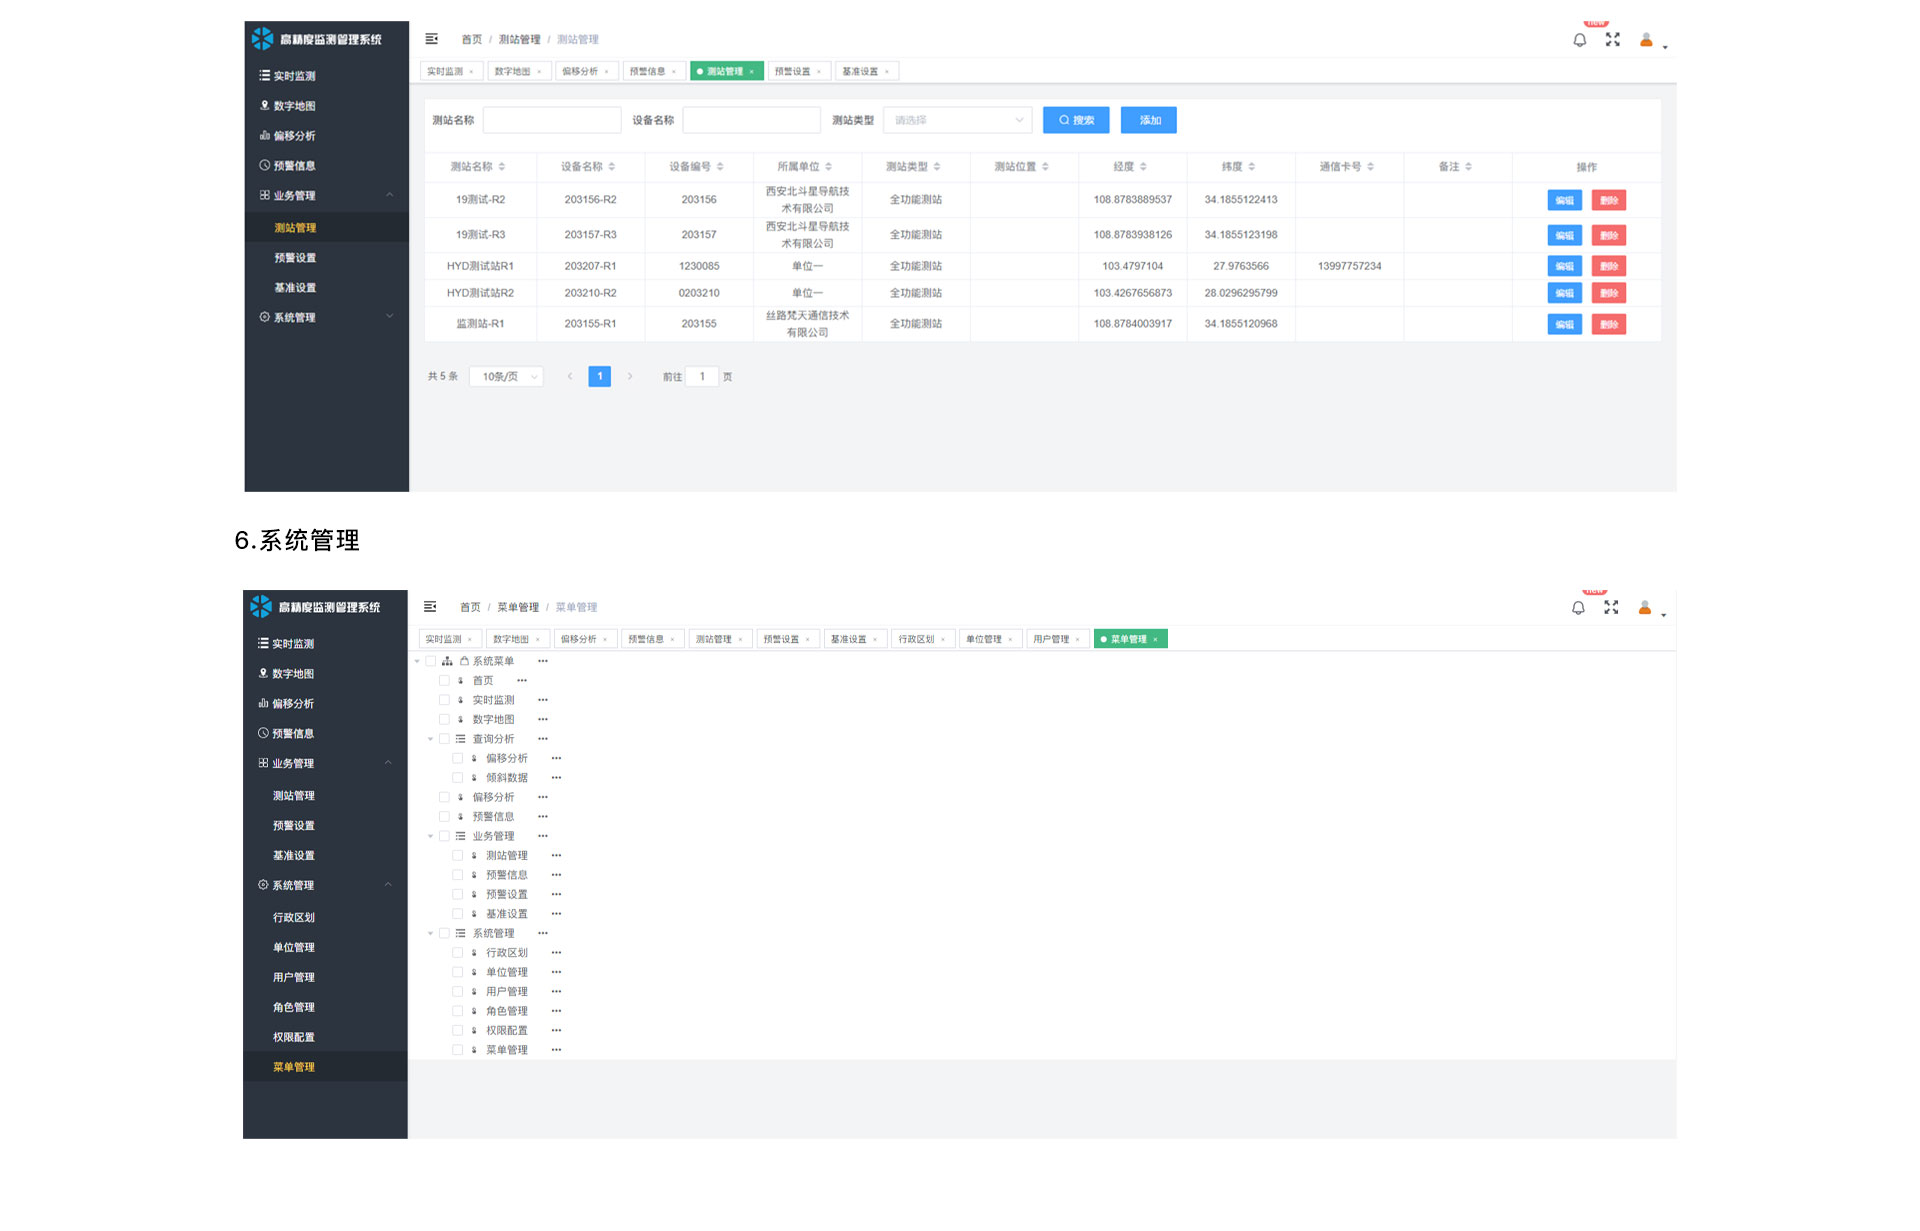Sort by 设备编号 column sort arrows
Viewport: 1920px width, 1231px height.
coord(720,167)
